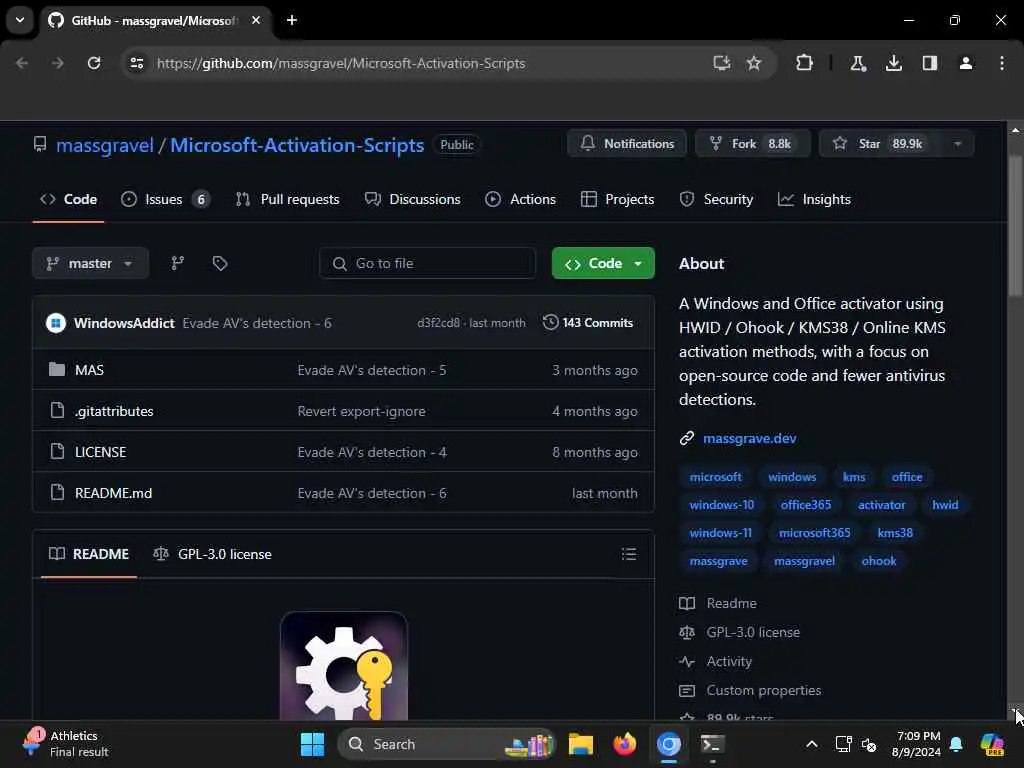Switch to the Code tab
Viewport: 1024px width, 768px height.
point(69,199)
